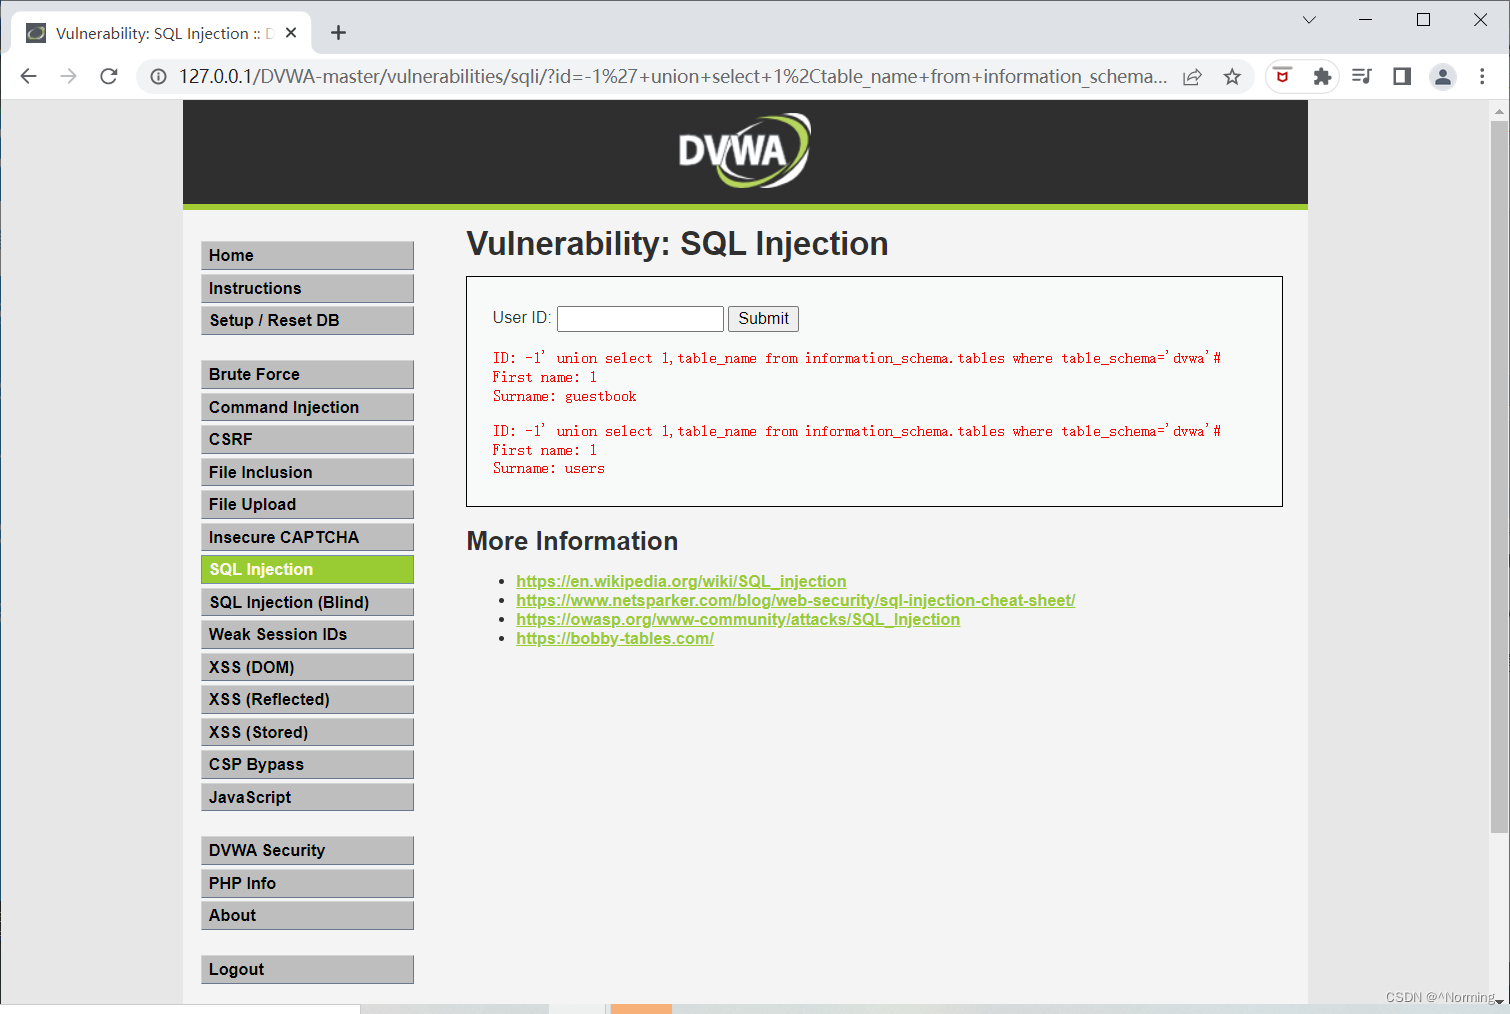
Task: Log out via Logout button
Action: tap(307, 969)
